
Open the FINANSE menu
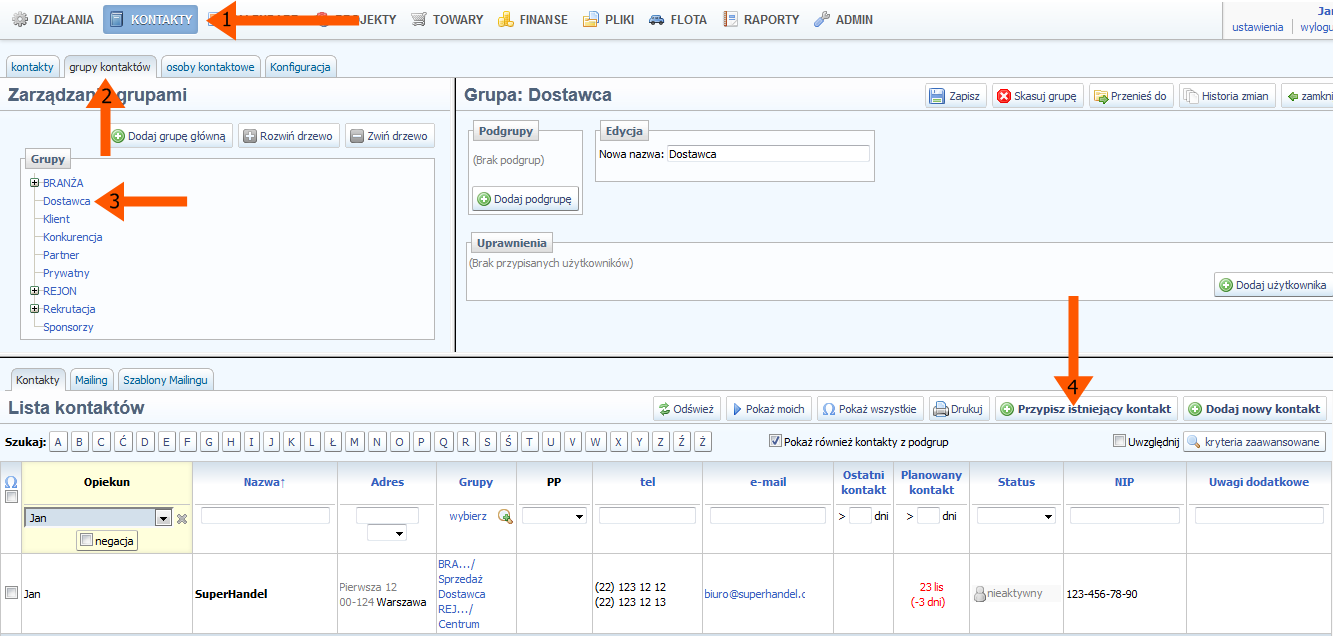pos(532,19)
